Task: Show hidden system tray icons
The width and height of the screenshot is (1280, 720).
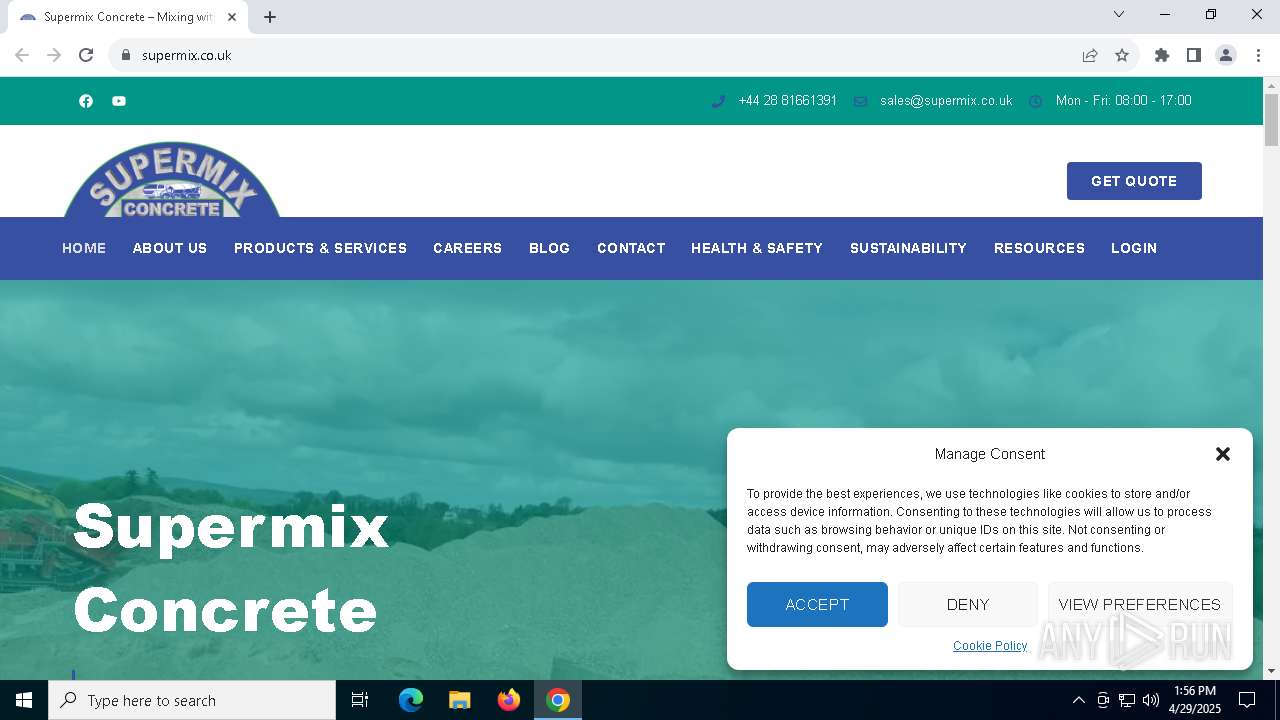Action: [1078, 700]
